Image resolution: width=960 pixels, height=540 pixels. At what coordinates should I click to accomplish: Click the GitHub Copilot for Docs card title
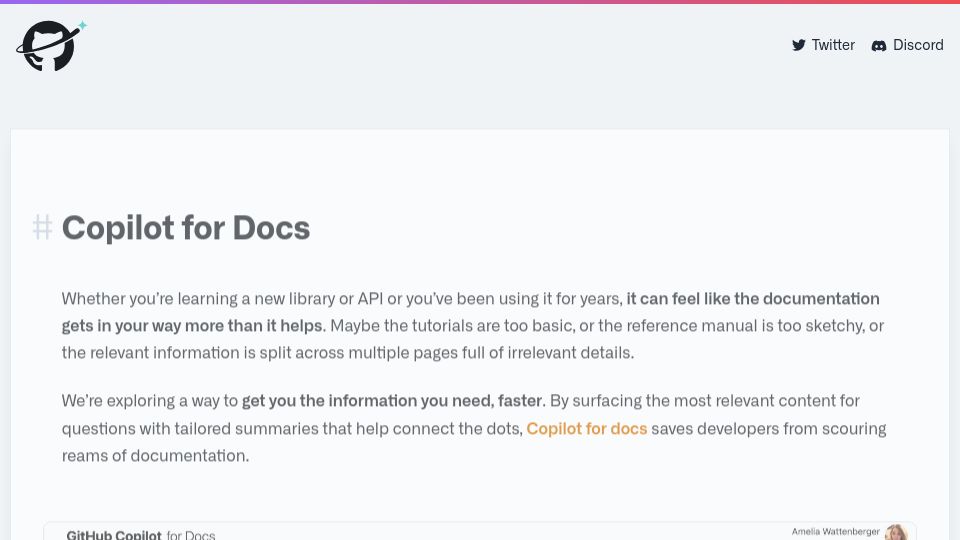click(141, 534)
